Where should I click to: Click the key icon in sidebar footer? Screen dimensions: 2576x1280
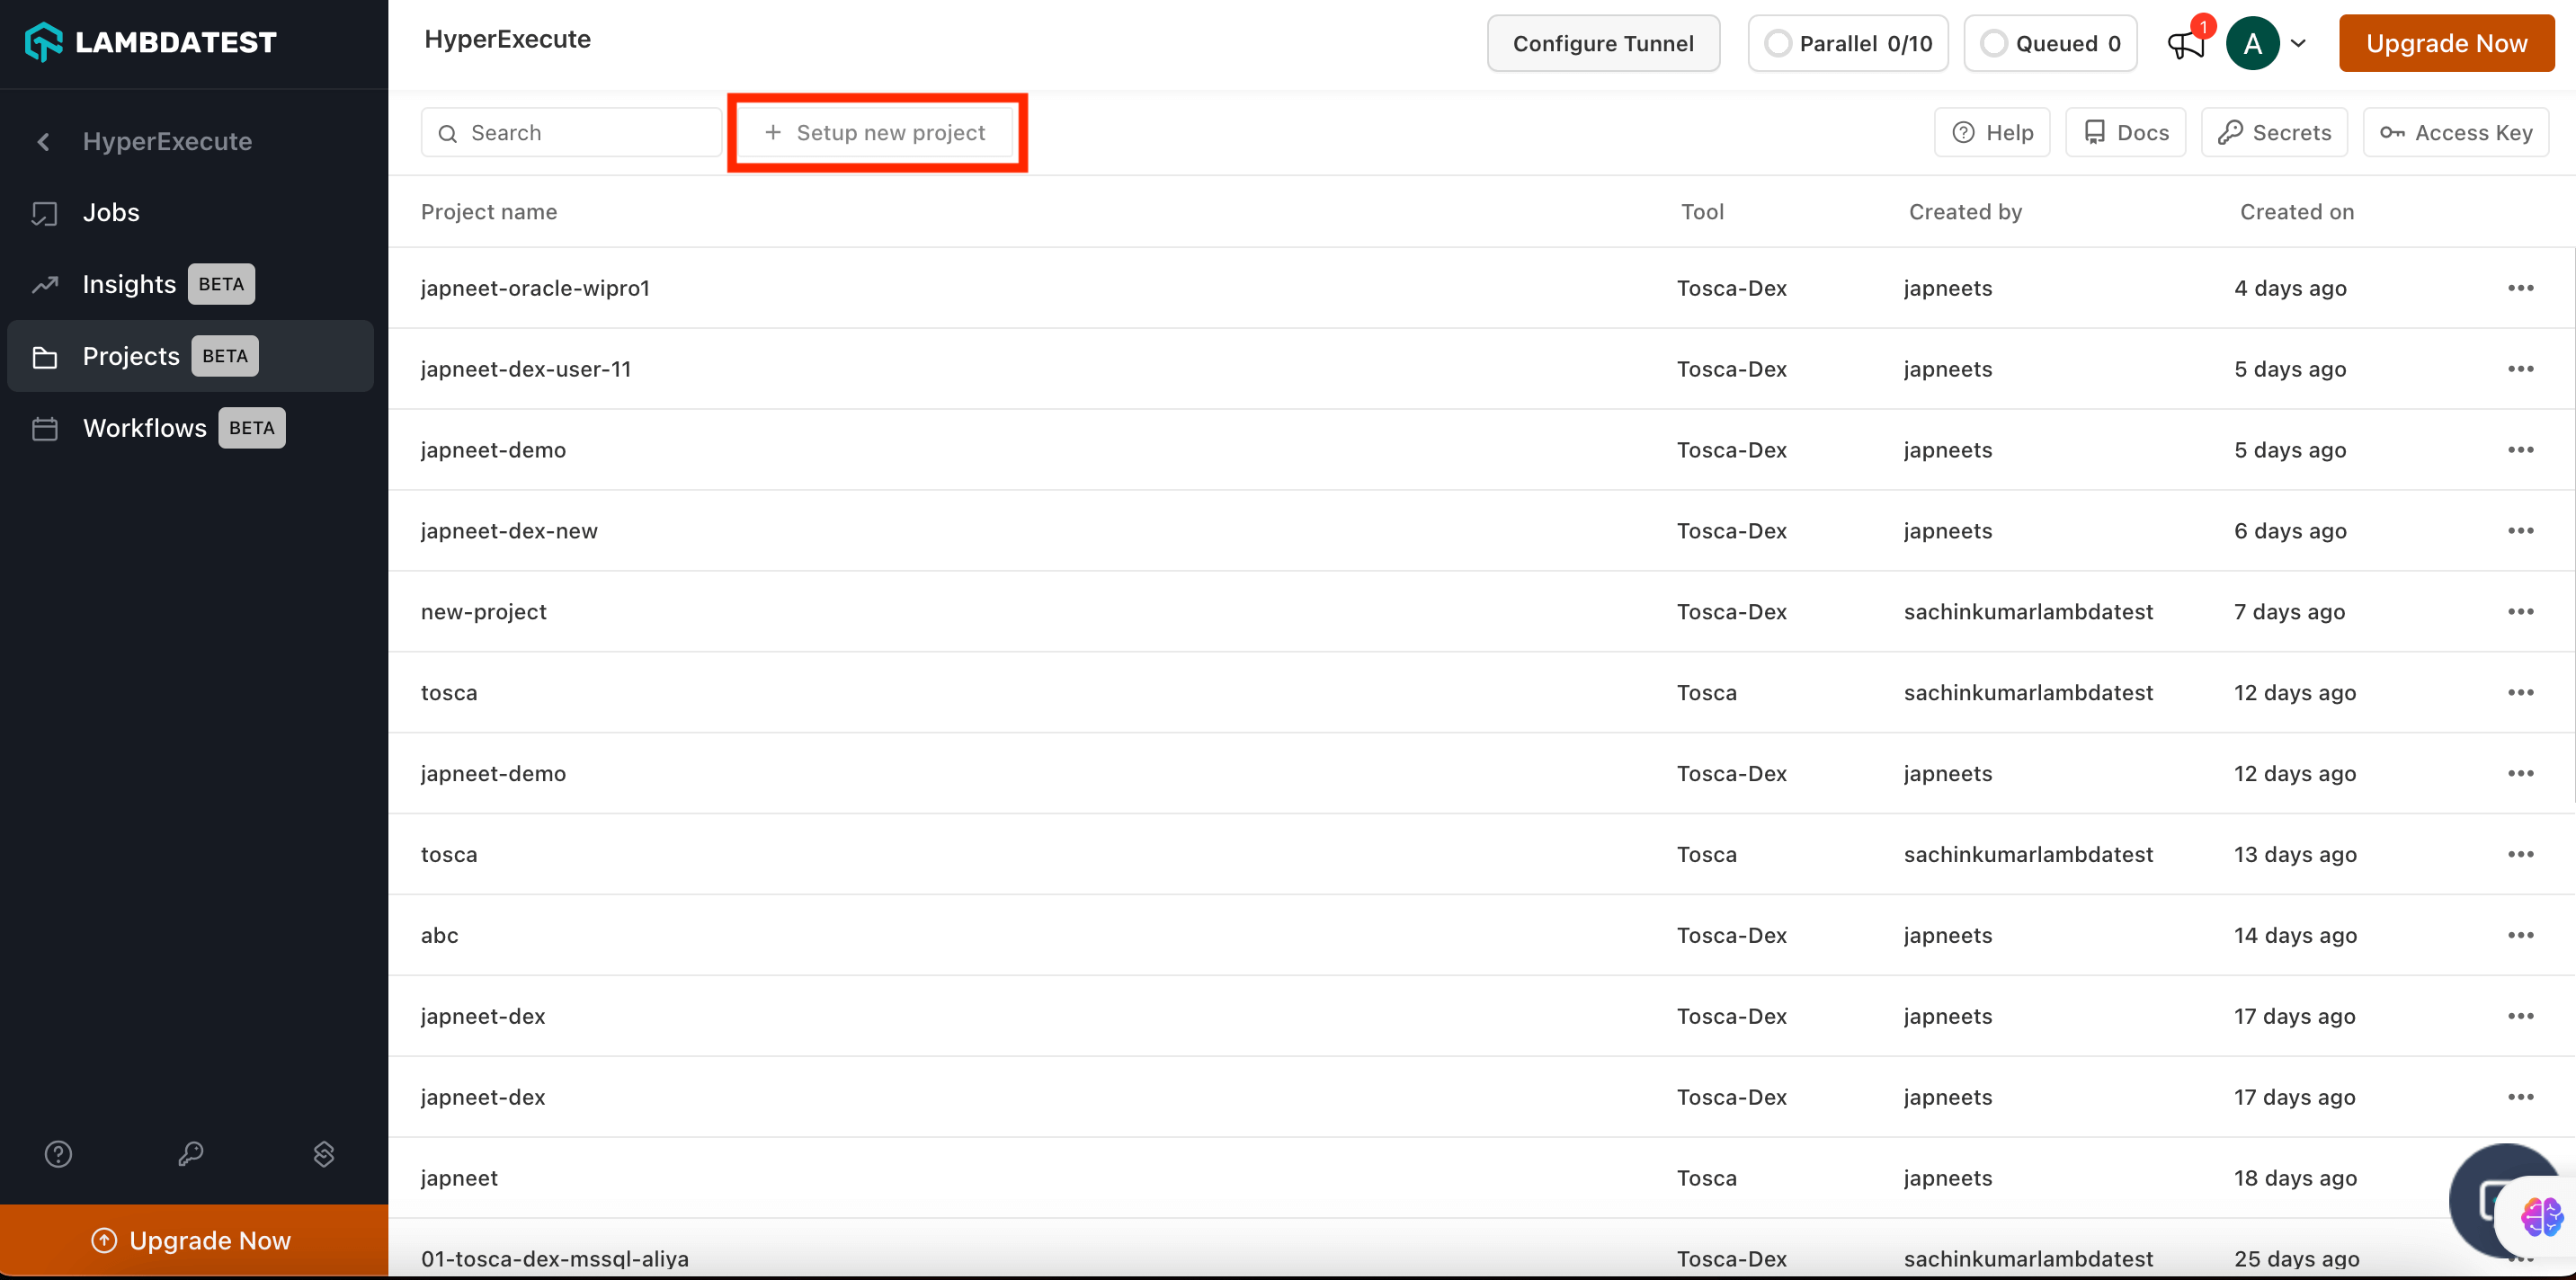(191, 1154)
